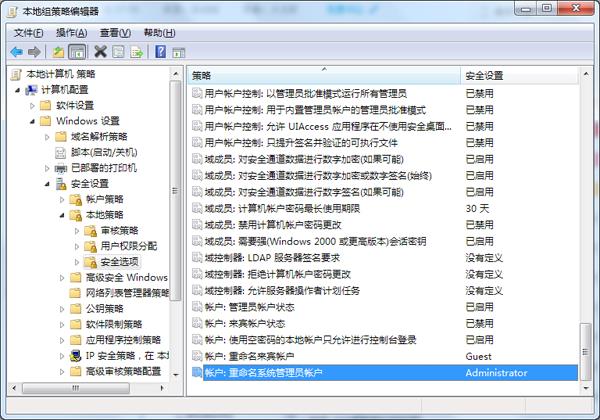The image size is (600, 420).
Task: Click the Up one level folder icon
Action: point(58,52)
